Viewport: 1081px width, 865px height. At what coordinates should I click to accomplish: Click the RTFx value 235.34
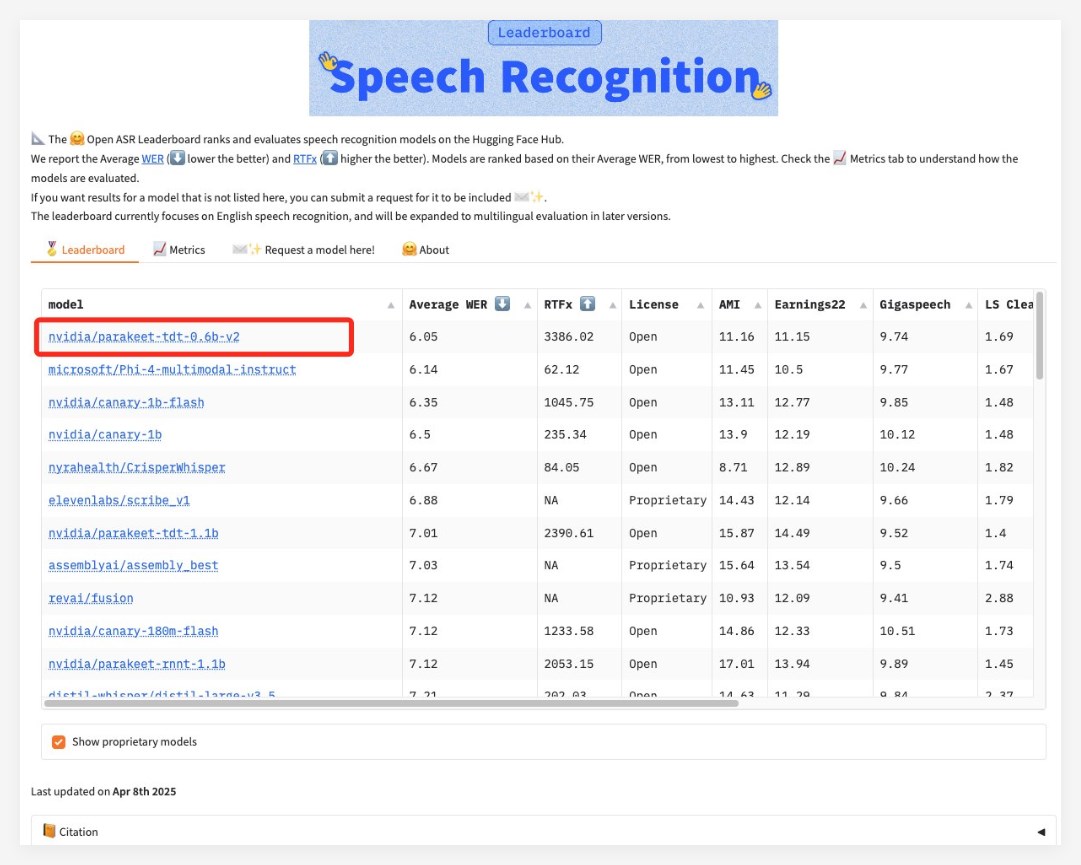[x=565, y=435]
